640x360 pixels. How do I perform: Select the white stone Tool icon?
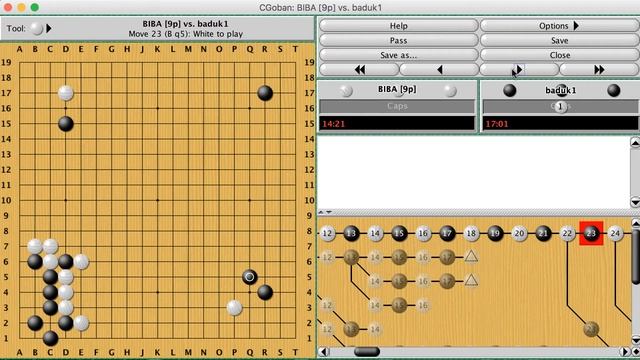[37, 28]
